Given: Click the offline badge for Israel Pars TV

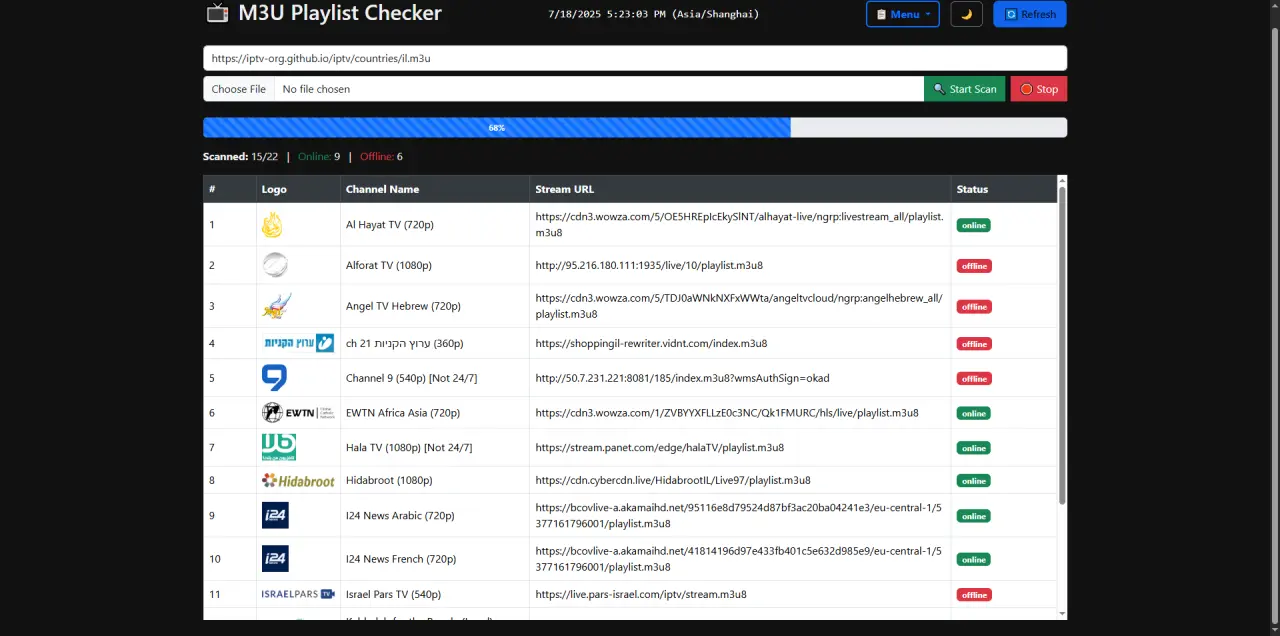Looking at the screenshot, I should click(974, 594).
